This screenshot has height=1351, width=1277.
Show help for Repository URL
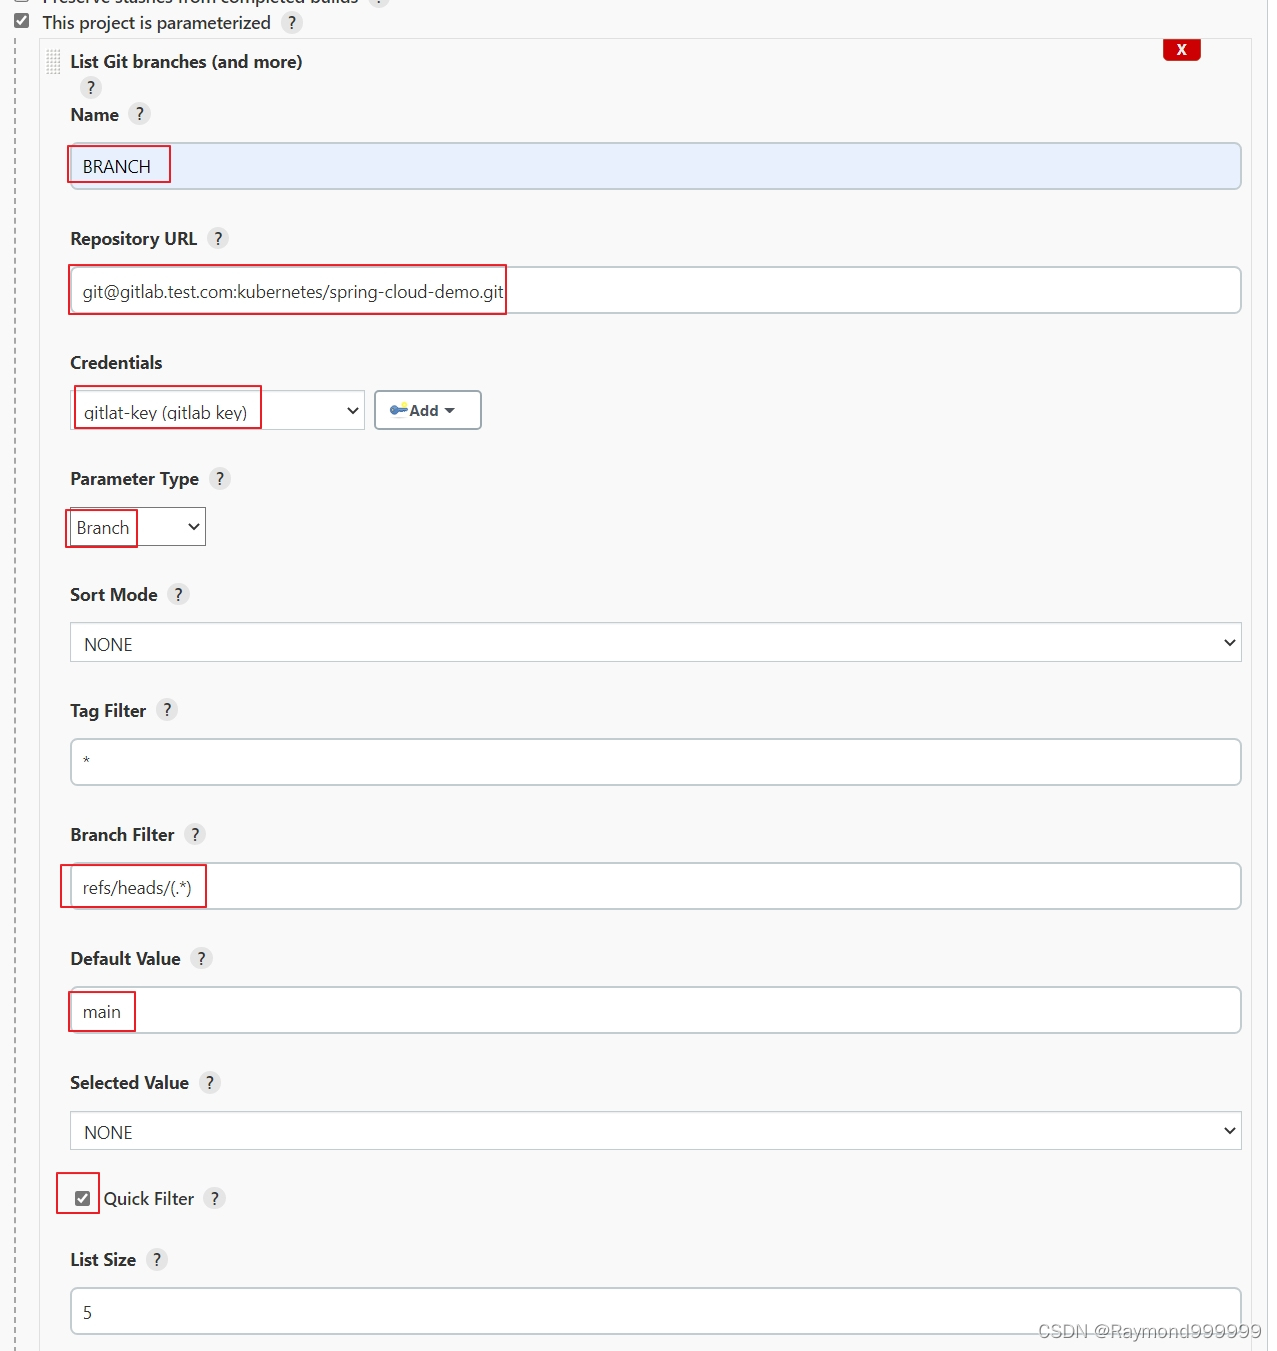[218, 238]
